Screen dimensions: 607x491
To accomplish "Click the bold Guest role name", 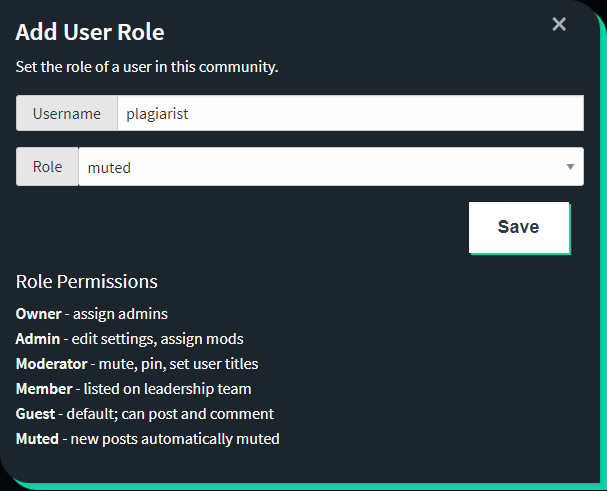I will pos(36,414).
